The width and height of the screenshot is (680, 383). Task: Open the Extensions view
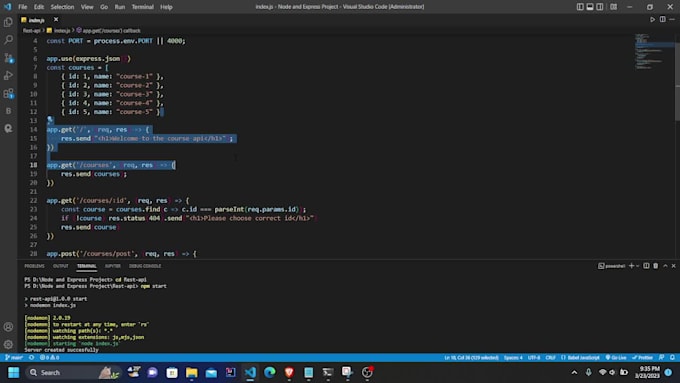[x=8, y=93]
